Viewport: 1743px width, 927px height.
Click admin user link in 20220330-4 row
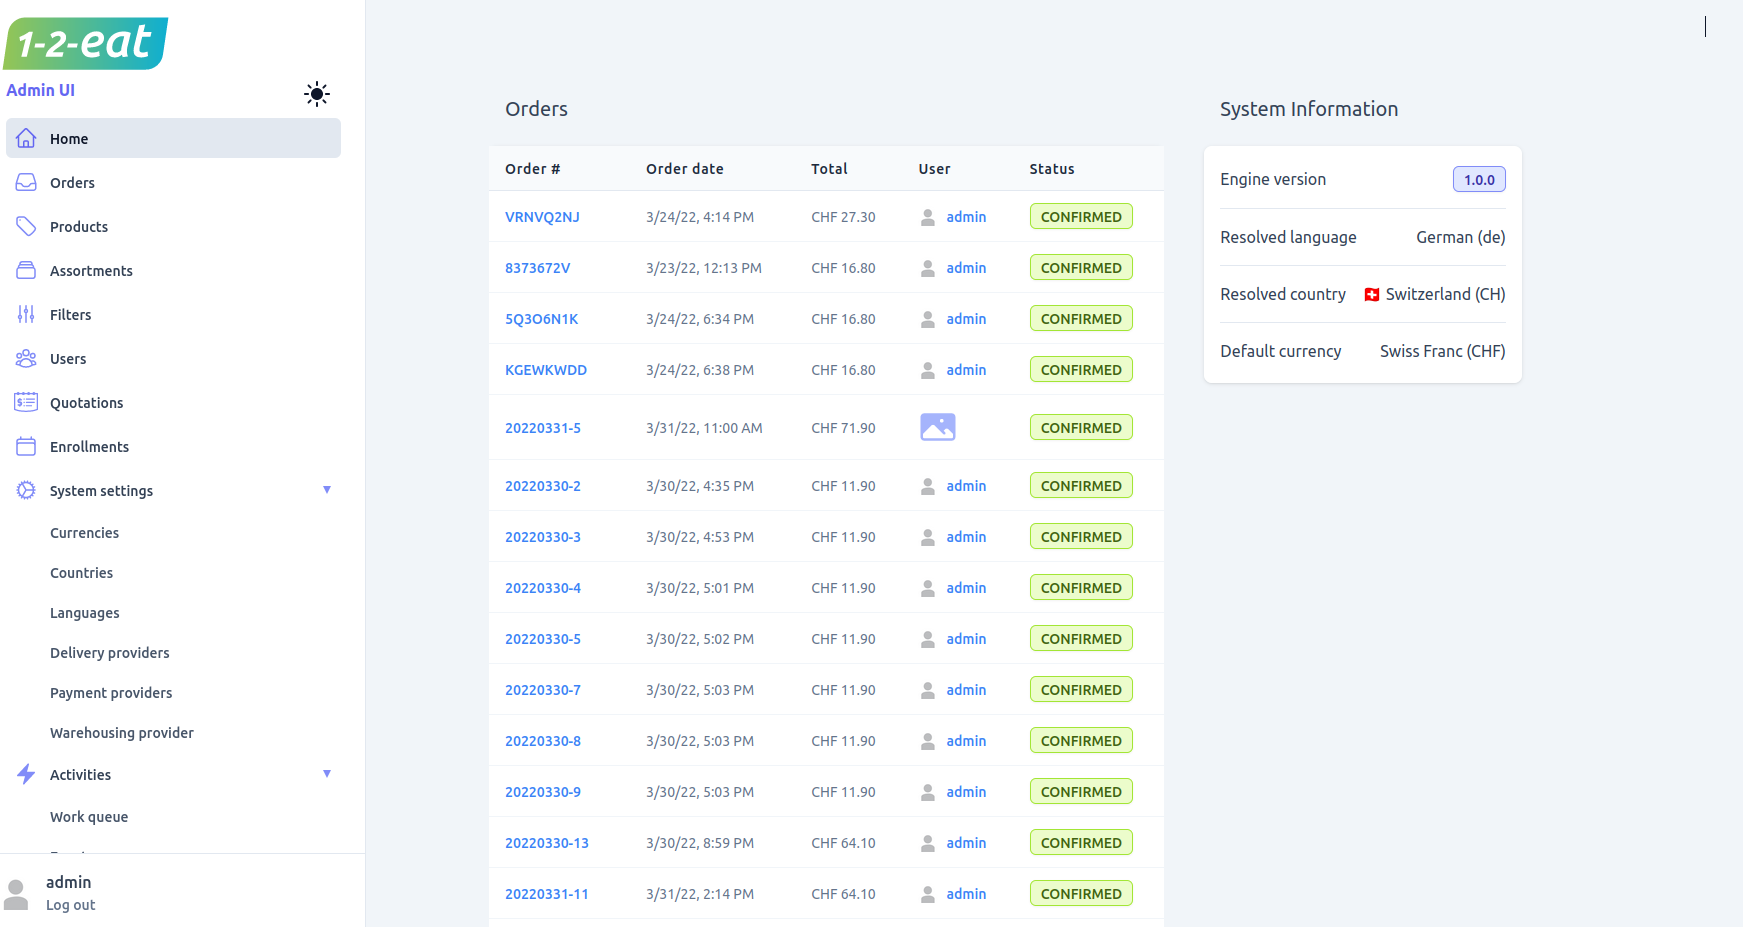pyautogui.click(x=966, y=588)
